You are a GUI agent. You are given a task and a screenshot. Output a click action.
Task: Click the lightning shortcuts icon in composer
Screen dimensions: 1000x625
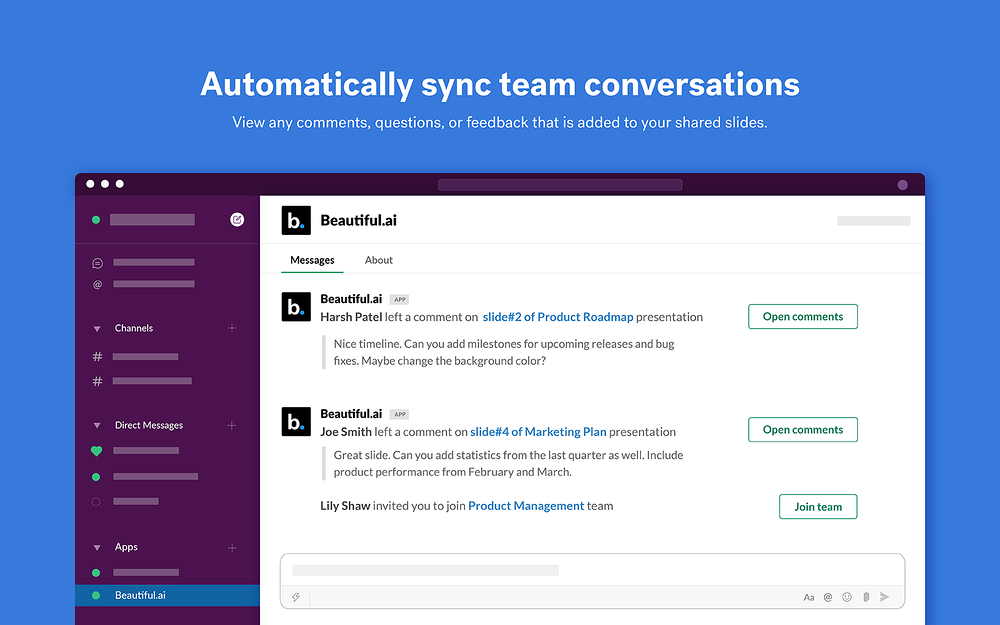pos(296,597)
